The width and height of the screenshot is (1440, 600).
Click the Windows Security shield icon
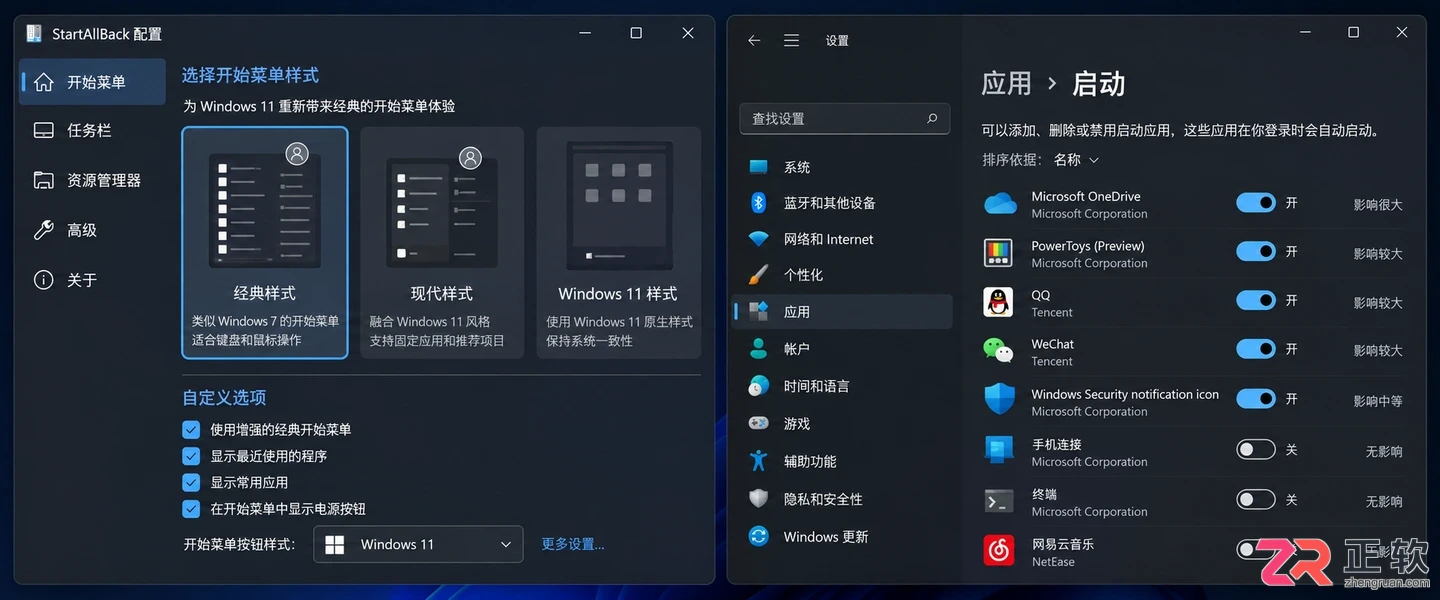(x=1000, y=400)
